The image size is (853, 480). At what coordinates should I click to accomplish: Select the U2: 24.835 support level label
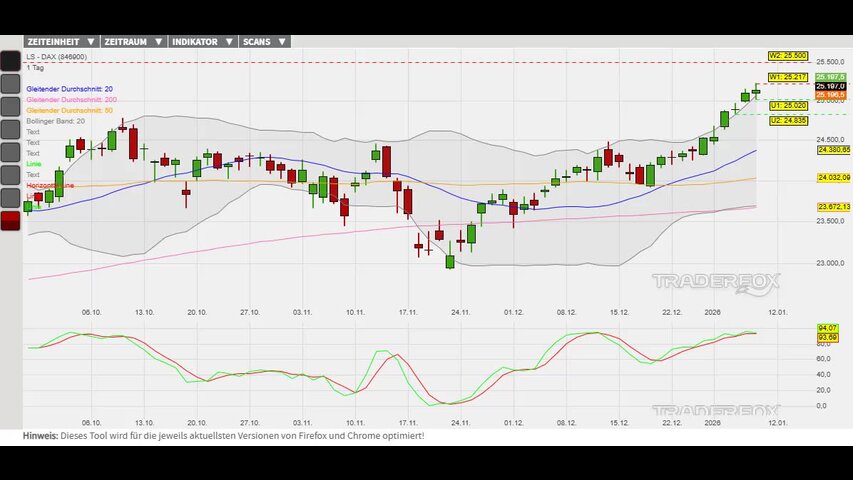point(788,120)
